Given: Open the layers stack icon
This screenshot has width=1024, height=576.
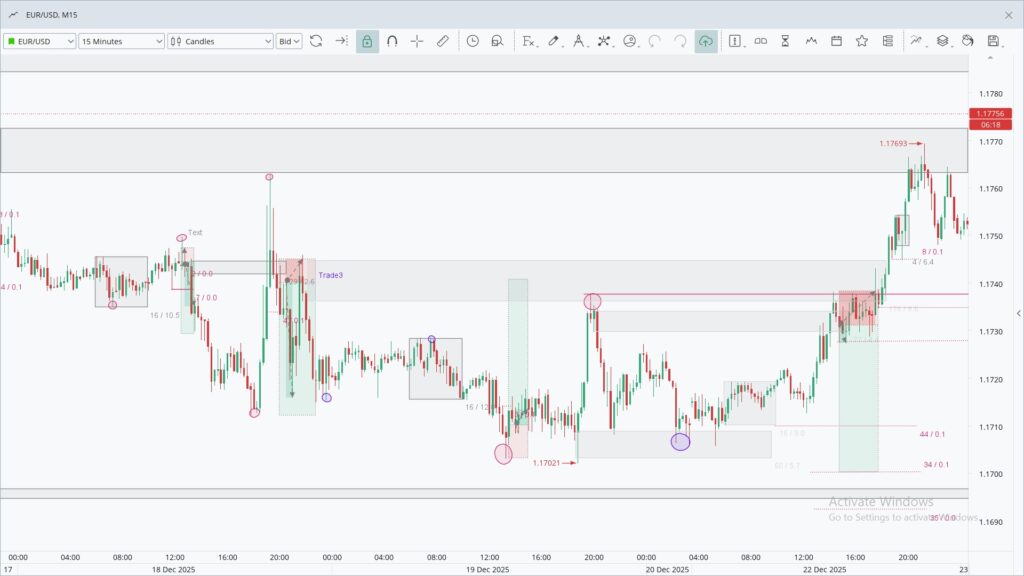Looking at the screenshot, I should (x=942, y=41).
